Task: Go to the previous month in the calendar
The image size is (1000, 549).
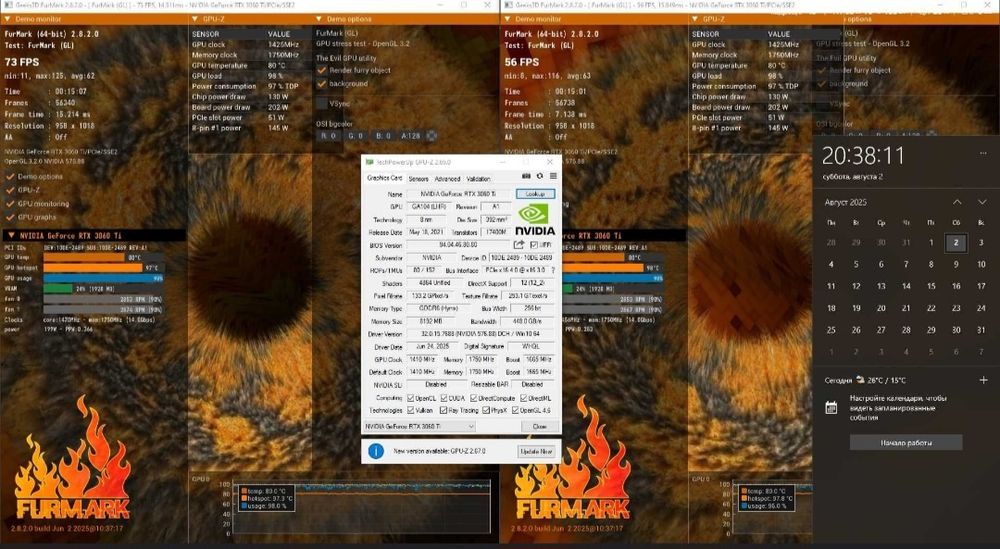Action: coord(957,202)
